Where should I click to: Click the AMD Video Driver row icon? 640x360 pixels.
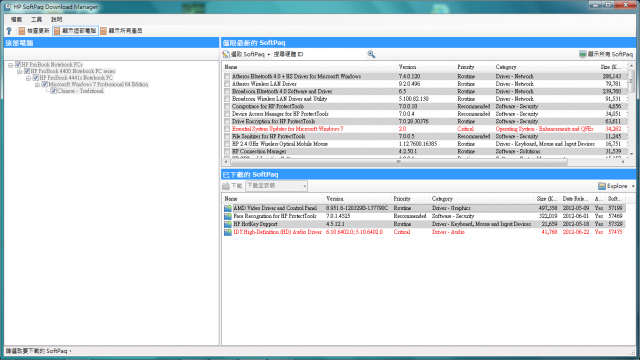(x=228, y=208)
